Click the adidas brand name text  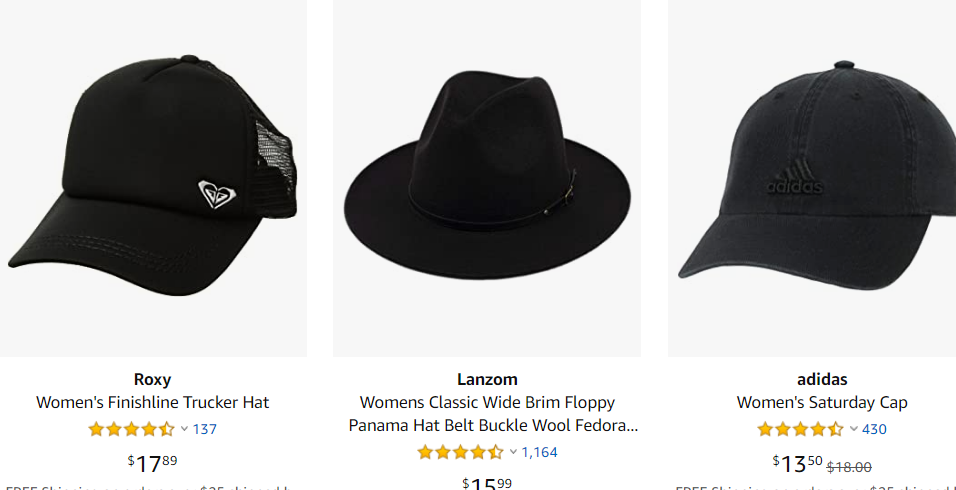(822, 379)
